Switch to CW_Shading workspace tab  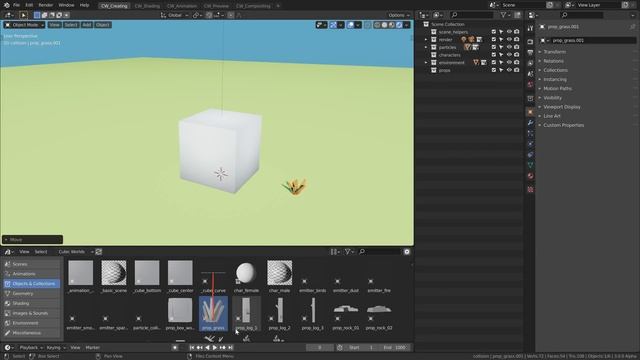pyautogui.click(x=147, y=6)
